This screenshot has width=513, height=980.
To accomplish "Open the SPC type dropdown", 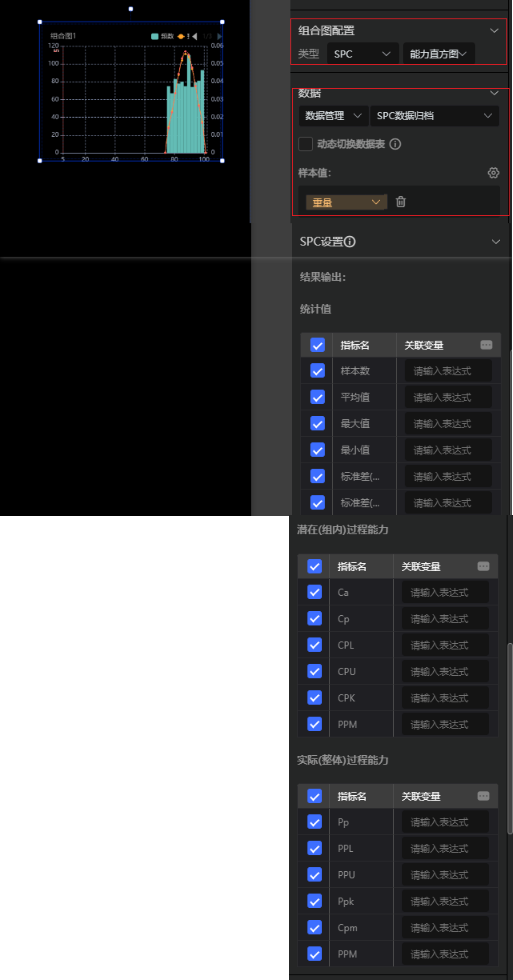I will 362,54.
